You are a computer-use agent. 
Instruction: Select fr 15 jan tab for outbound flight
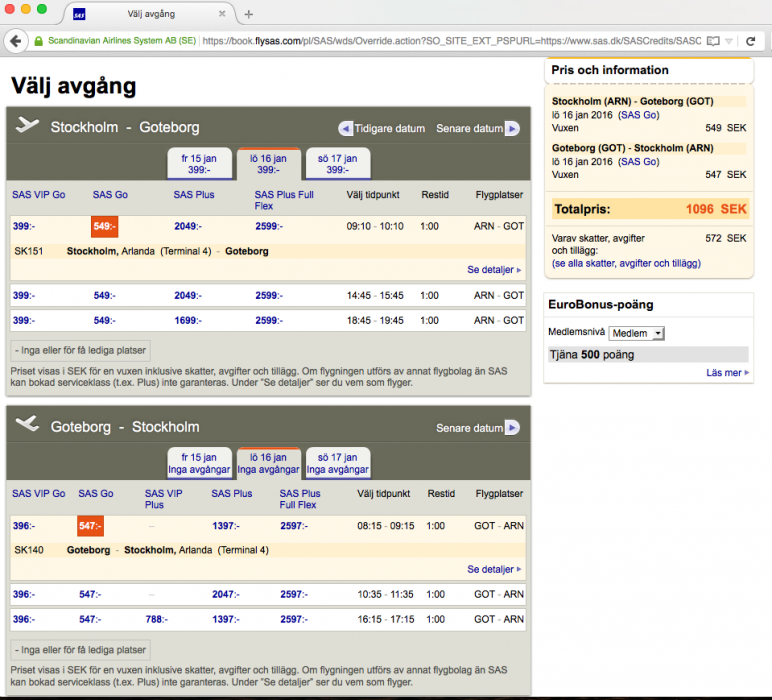click(x=199, y=164)
